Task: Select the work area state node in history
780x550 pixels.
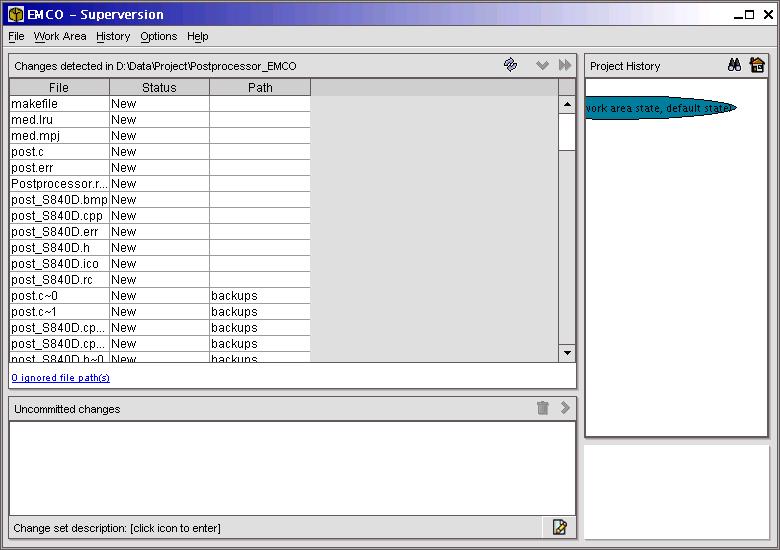Action: click(660, 108)
